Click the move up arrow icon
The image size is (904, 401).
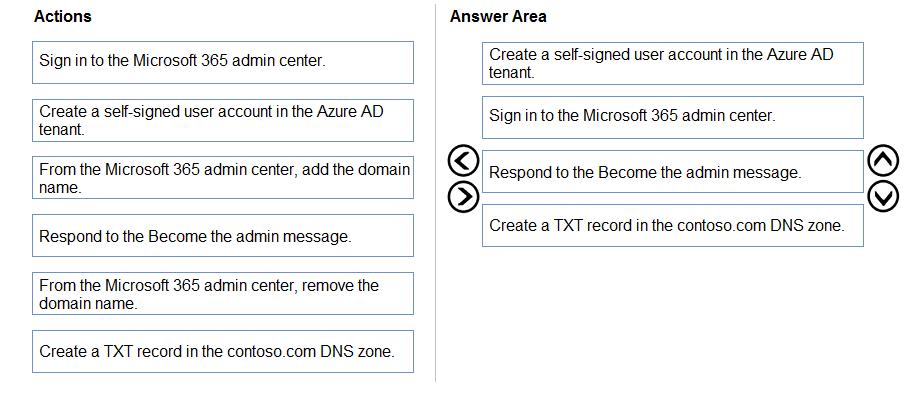click(x=883, y=160)
